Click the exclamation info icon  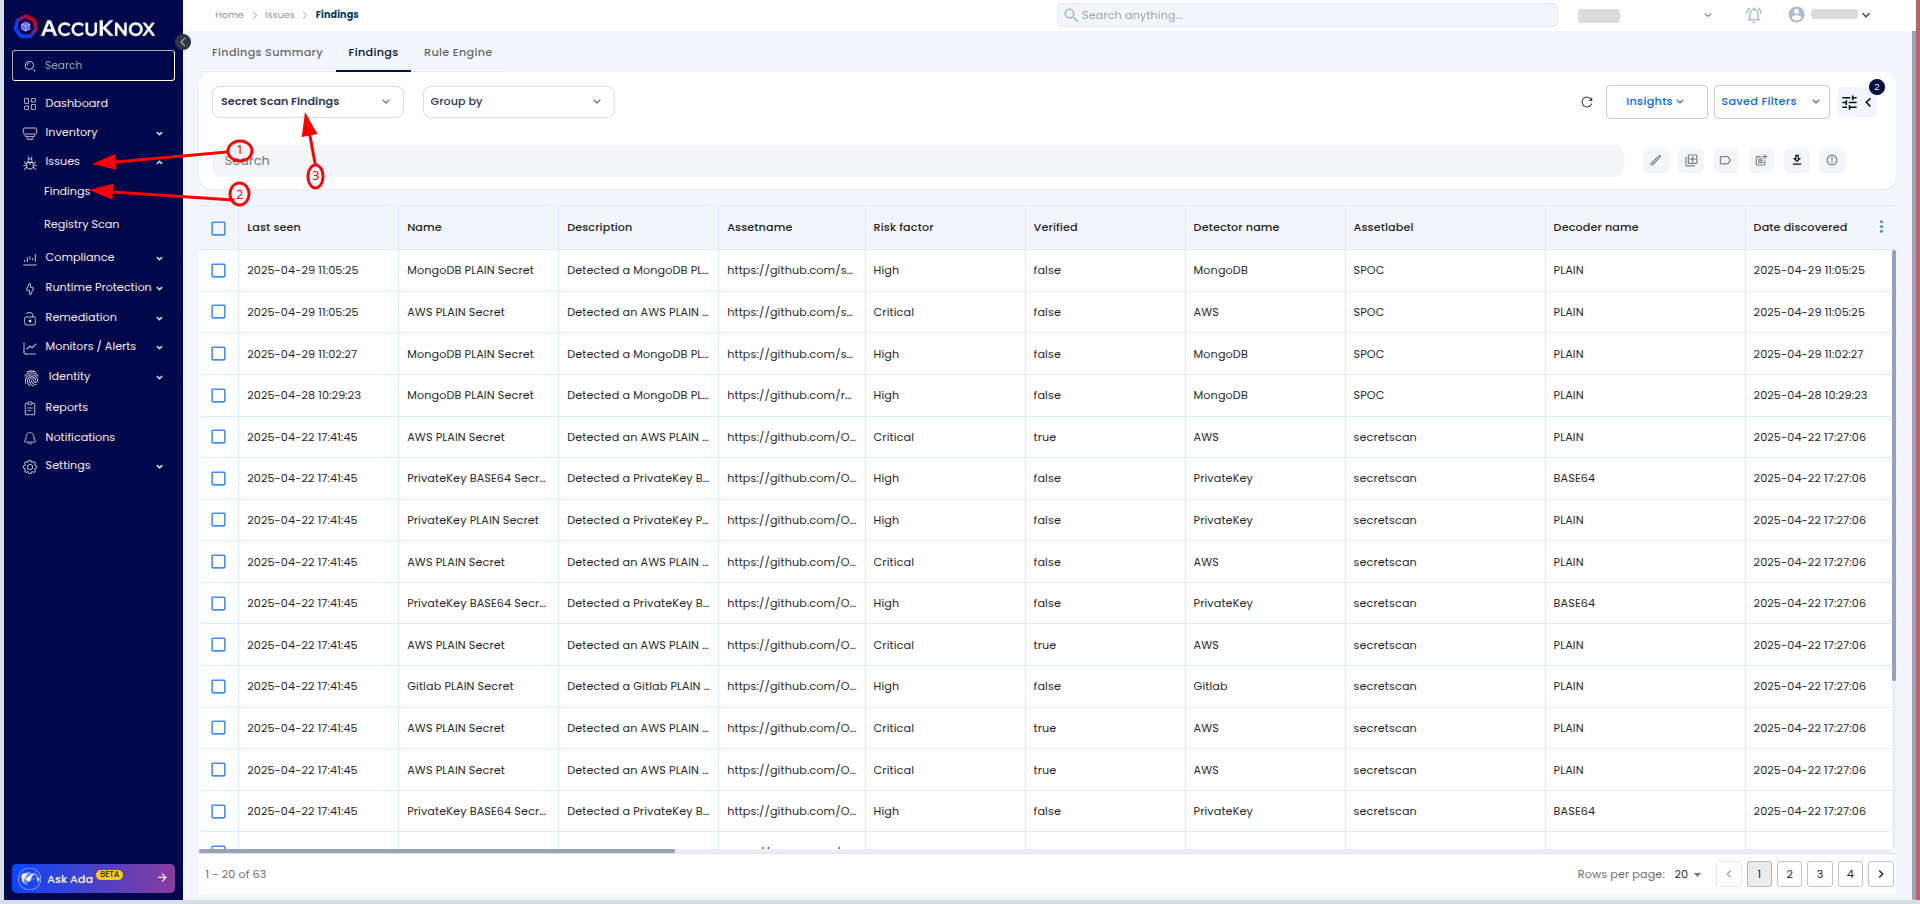pos(1832,160)
